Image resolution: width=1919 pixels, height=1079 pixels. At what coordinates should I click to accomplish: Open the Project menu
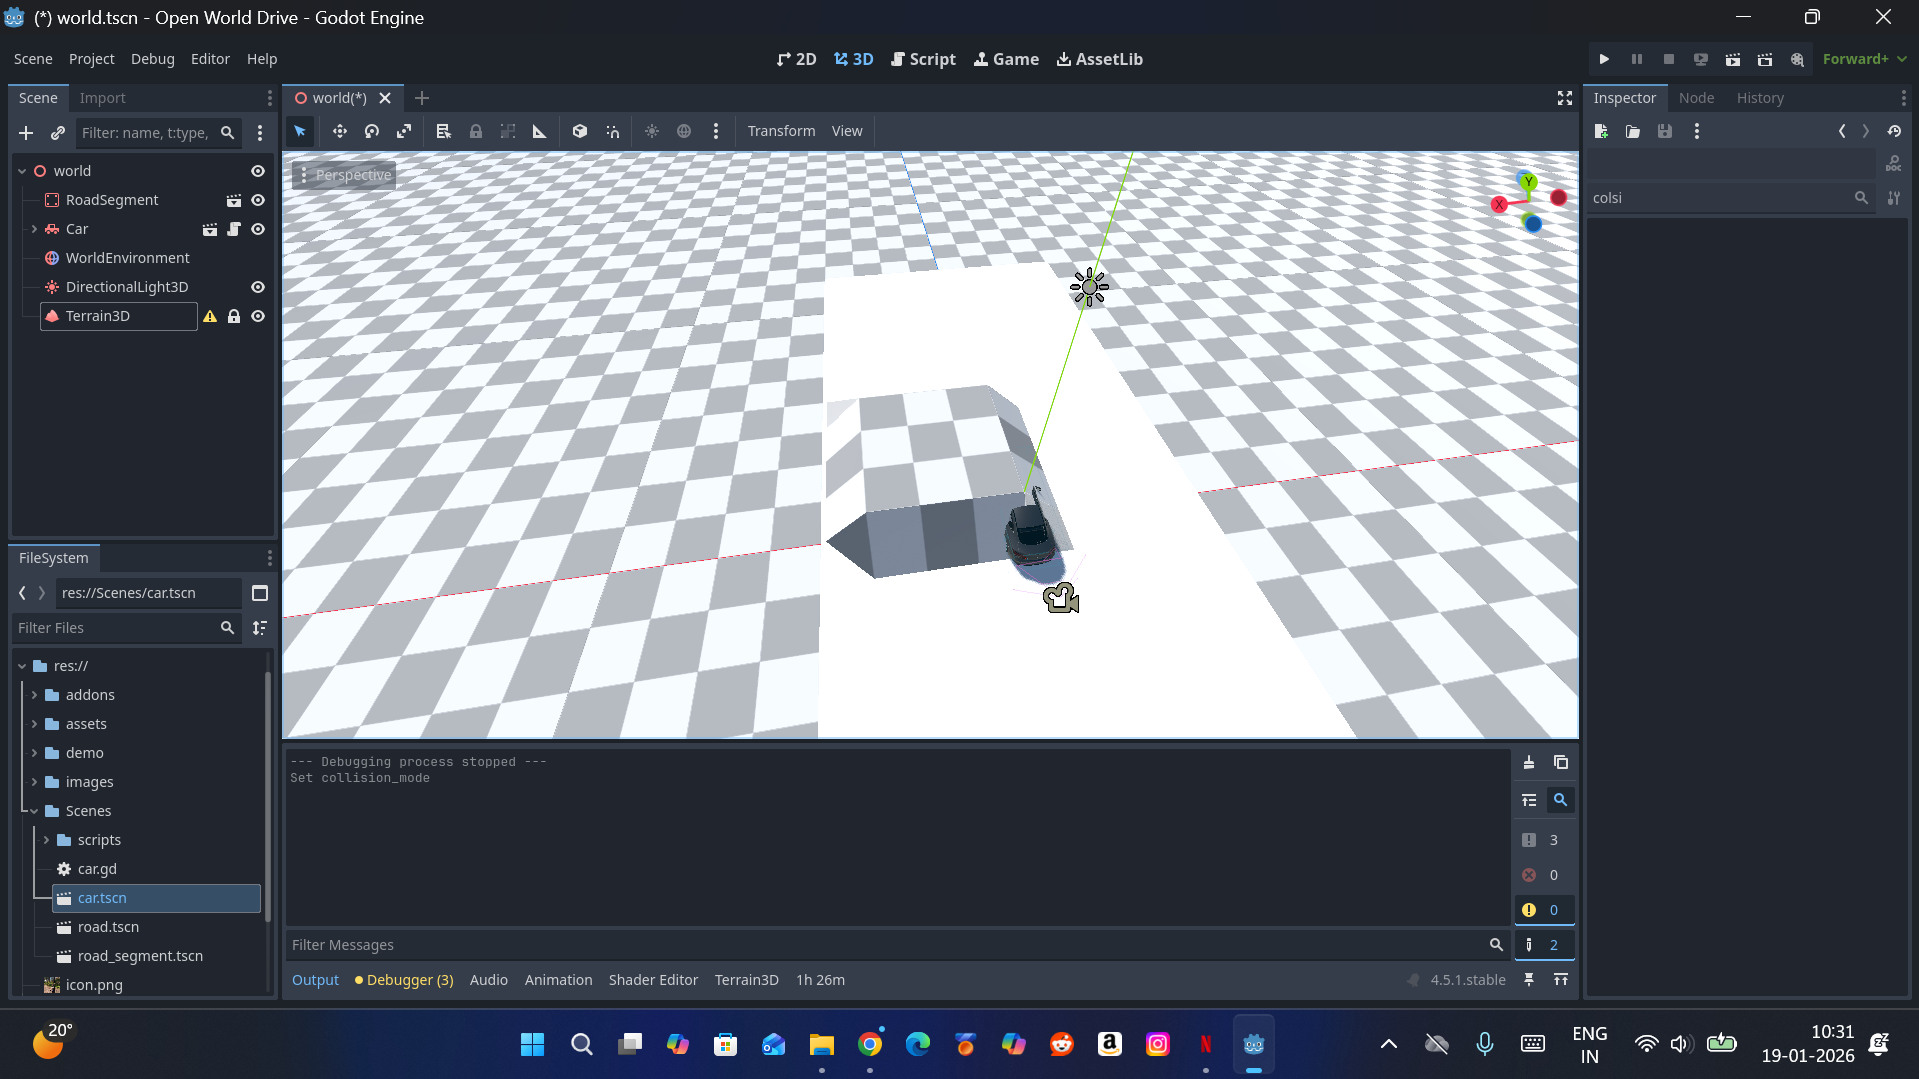coord(91,59)
